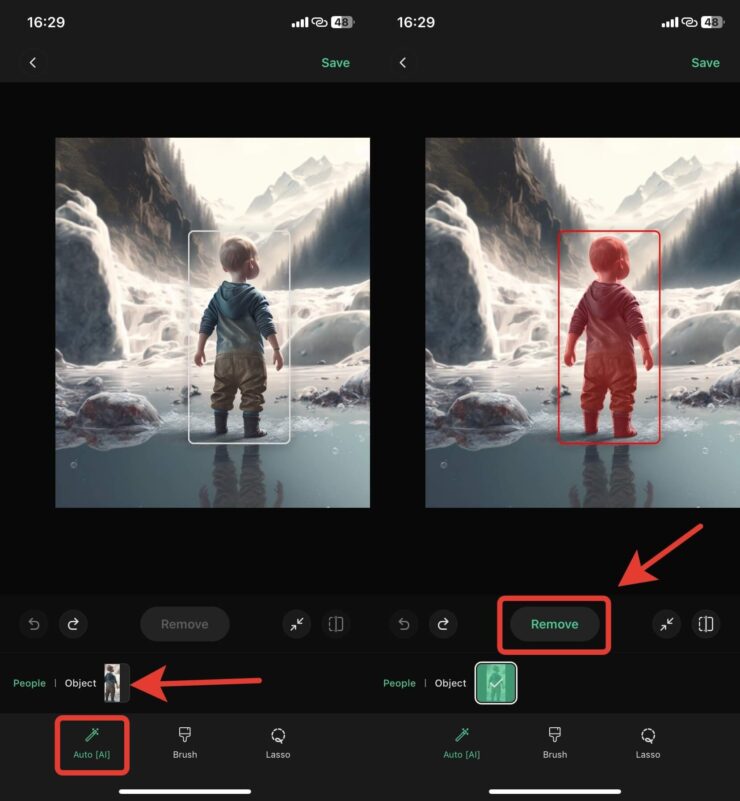Go back using left screen's chevron

[x=33, y=63]
